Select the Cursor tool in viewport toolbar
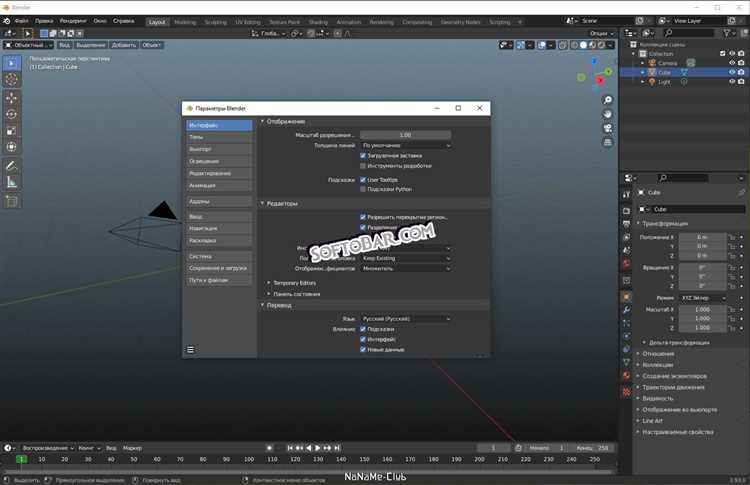 tap(12, 79)
